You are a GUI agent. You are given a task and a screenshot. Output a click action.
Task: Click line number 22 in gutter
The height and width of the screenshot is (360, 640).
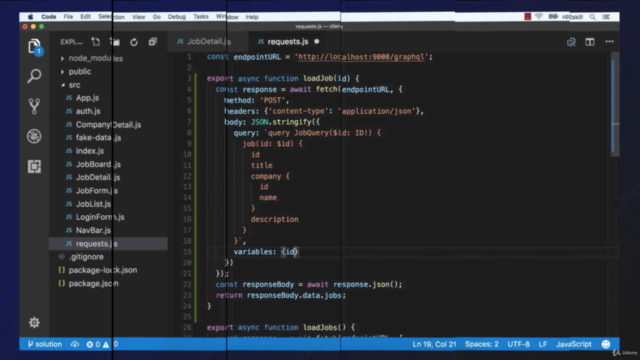[x=187, y=284]
